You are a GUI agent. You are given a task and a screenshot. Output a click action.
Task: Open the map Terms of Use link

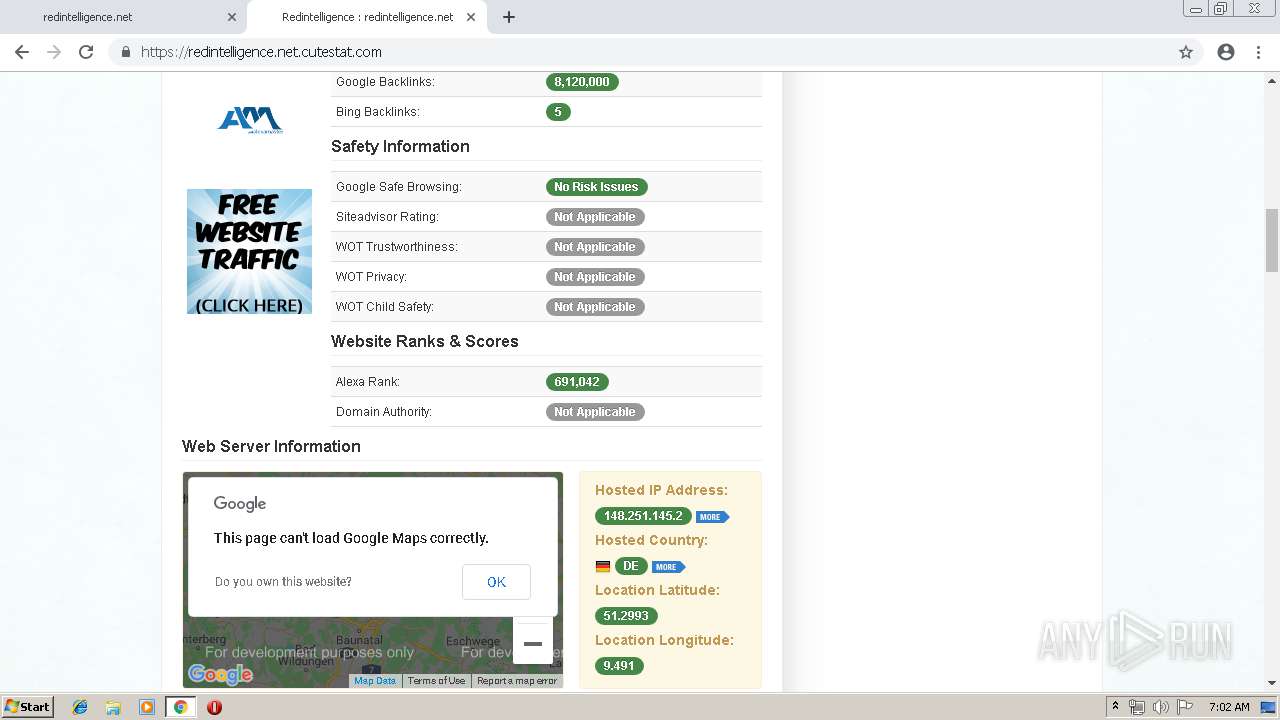click(436, 681)
